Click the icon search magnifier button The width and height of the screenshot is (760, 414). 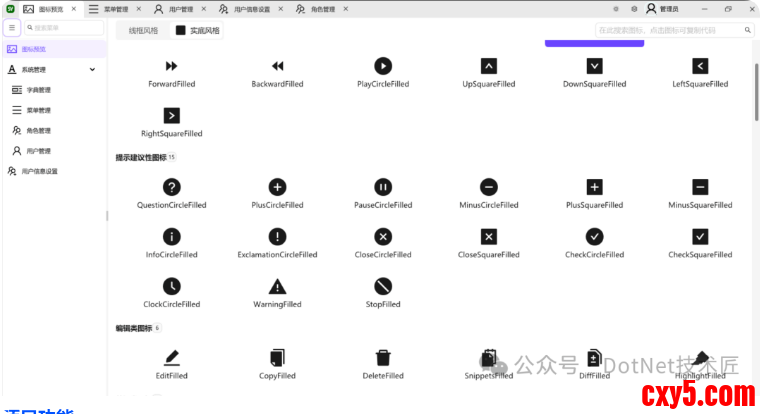[x=747, y=31]
